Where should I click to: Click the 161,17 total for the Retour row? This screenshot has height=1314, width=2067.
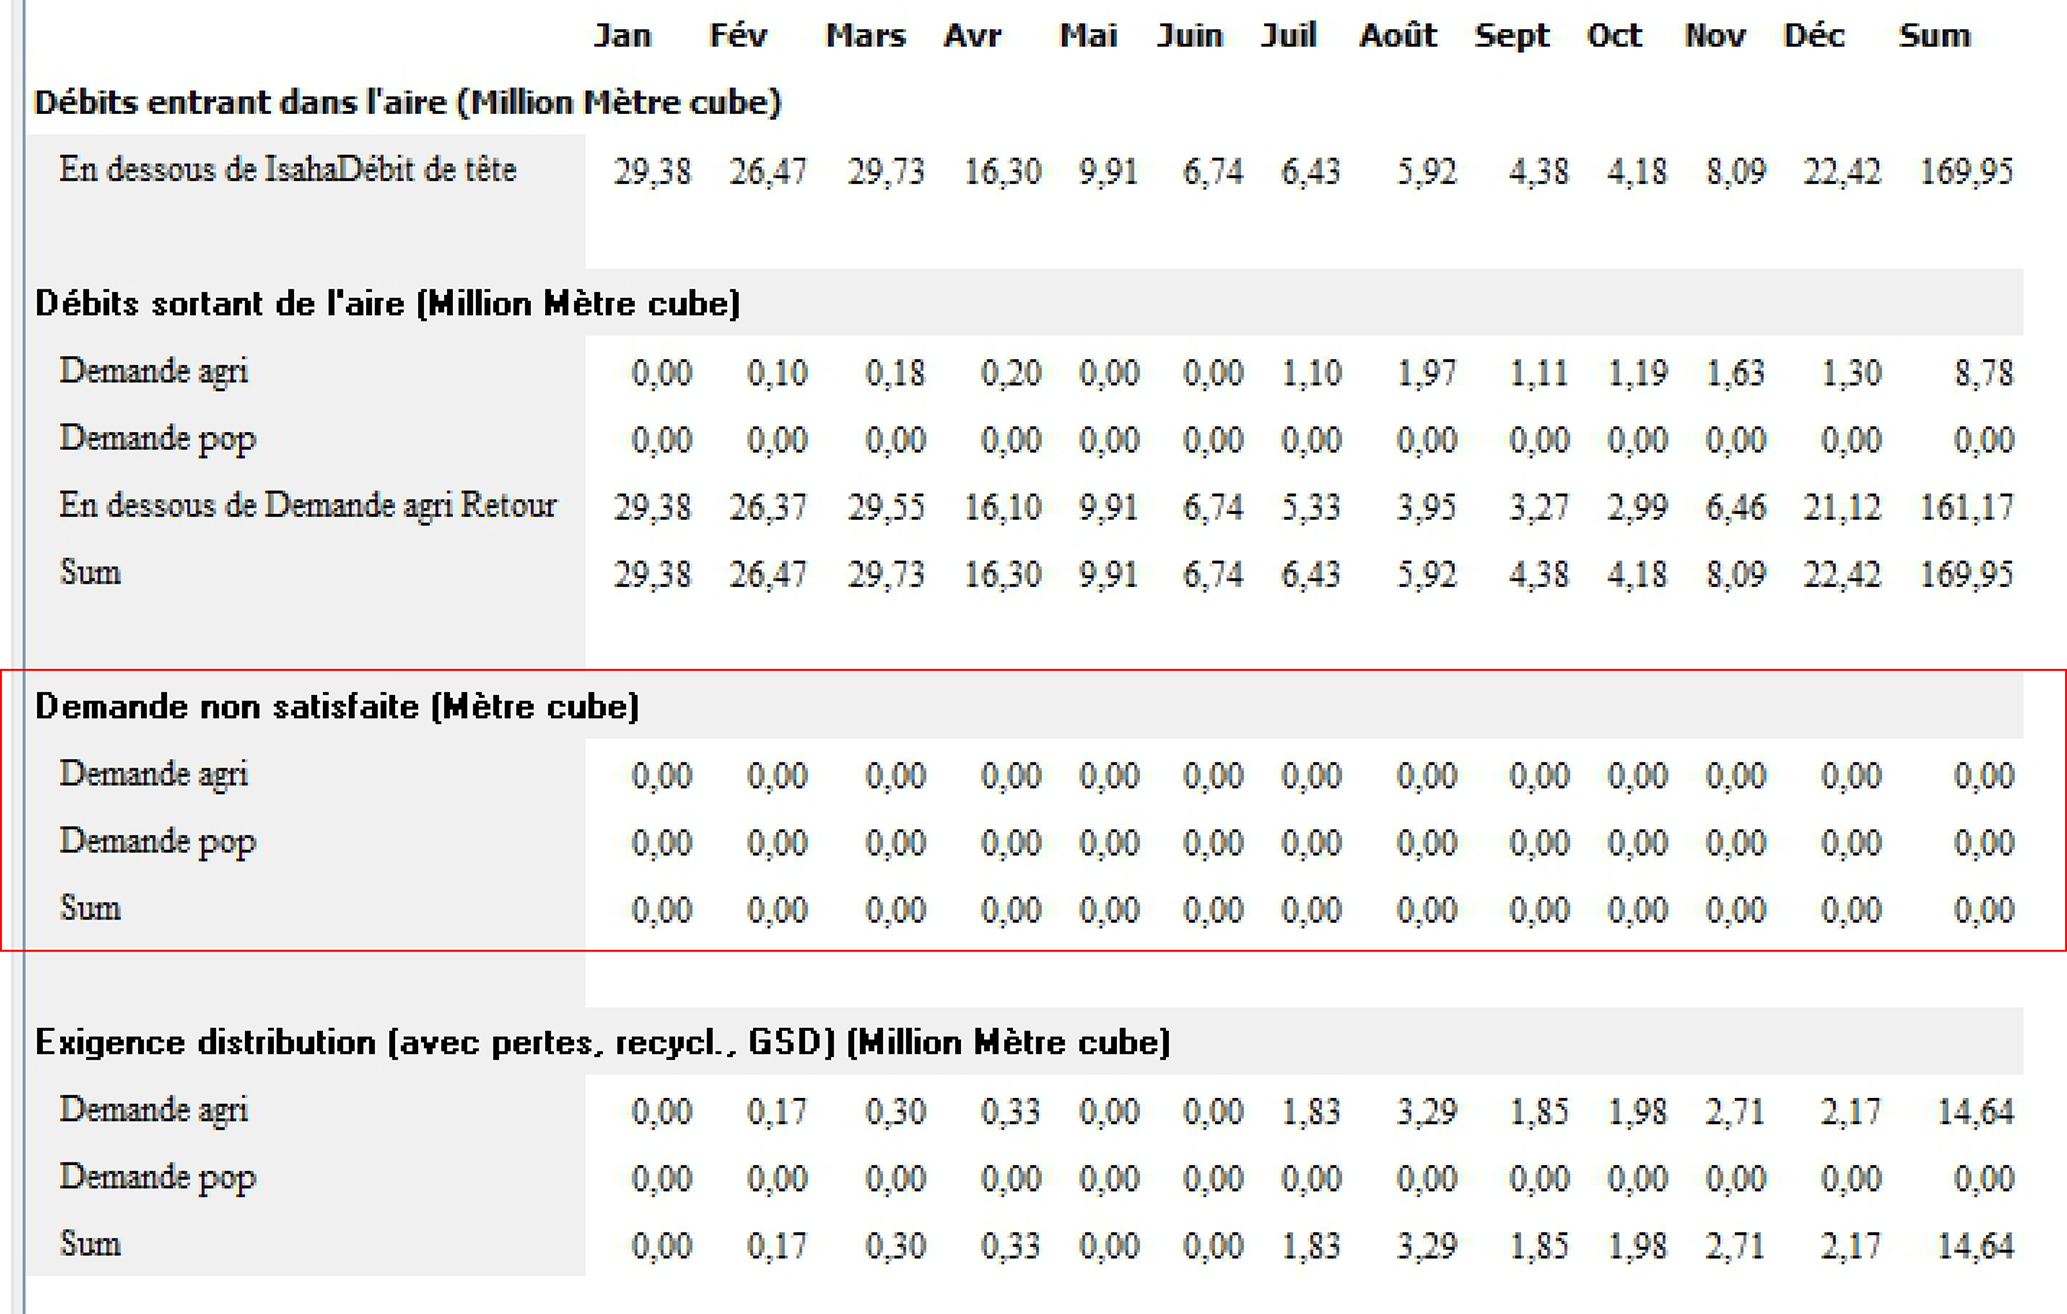coord(1965,508)
